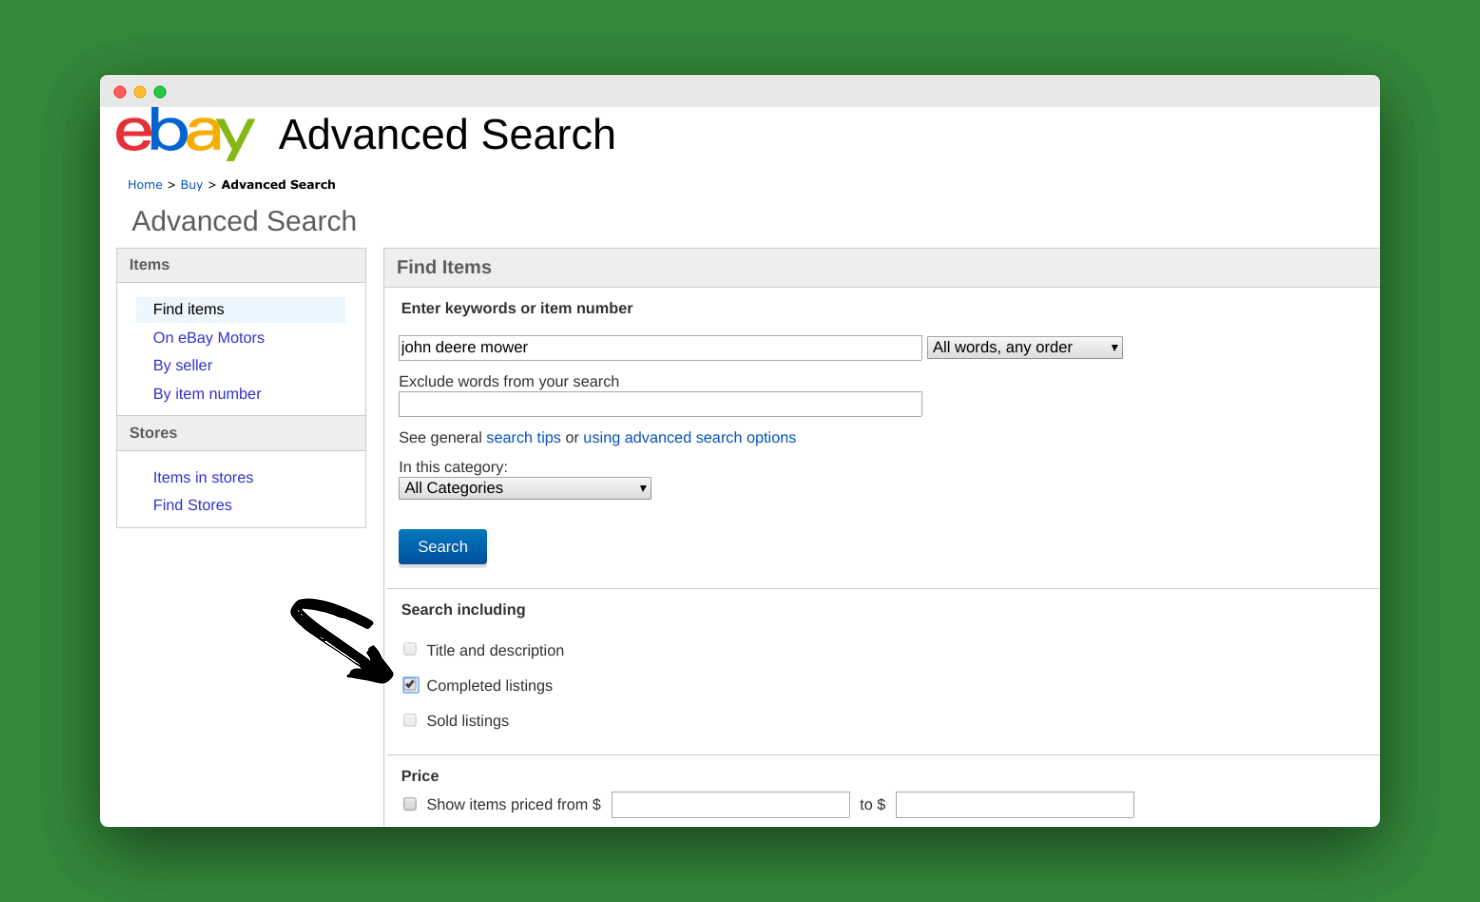Viewport: 1480px width, 902px height.
Task: Enable the Sold listings checkbox
Action: coord(410,721)
